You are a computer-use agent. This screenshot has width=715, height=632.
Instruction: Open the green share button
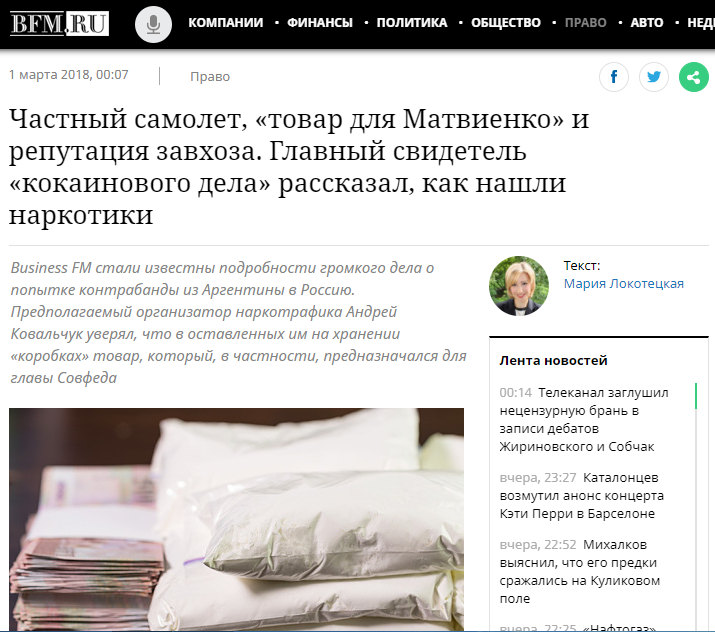[694, 77]
